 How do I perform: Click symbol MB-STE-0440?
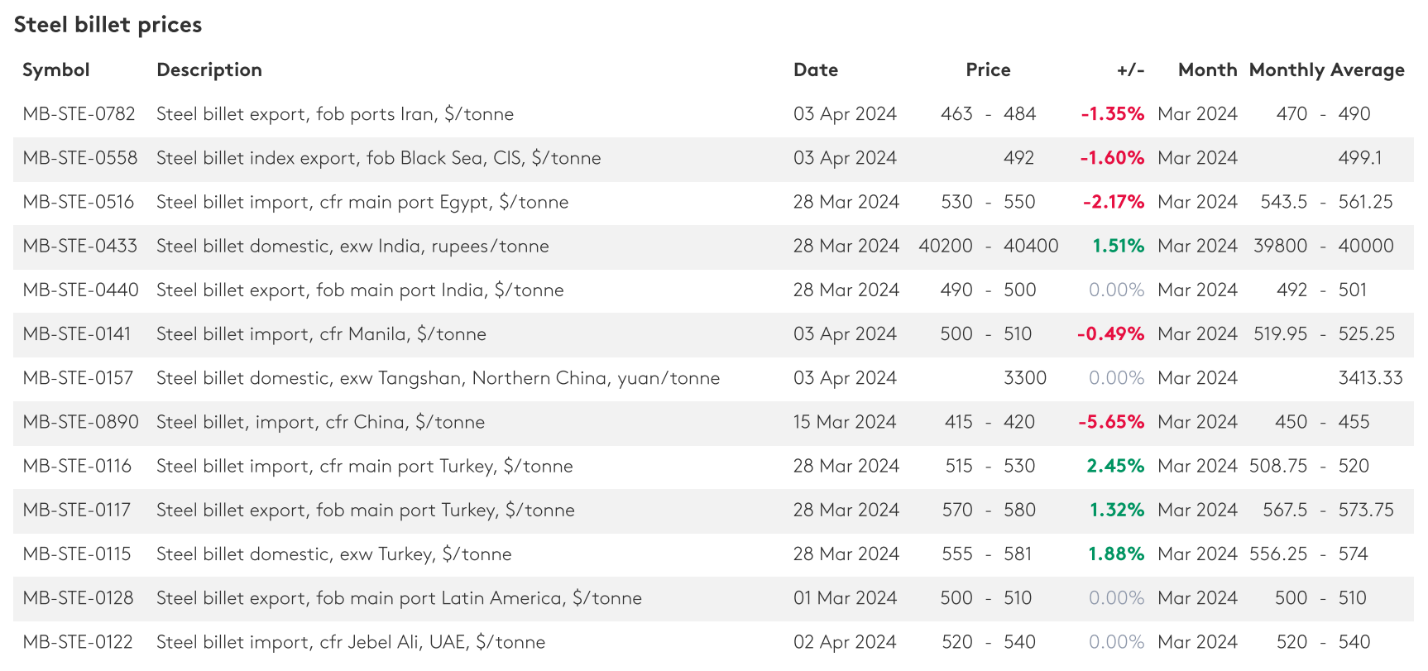pyautogui.click(x=80, y=290)
